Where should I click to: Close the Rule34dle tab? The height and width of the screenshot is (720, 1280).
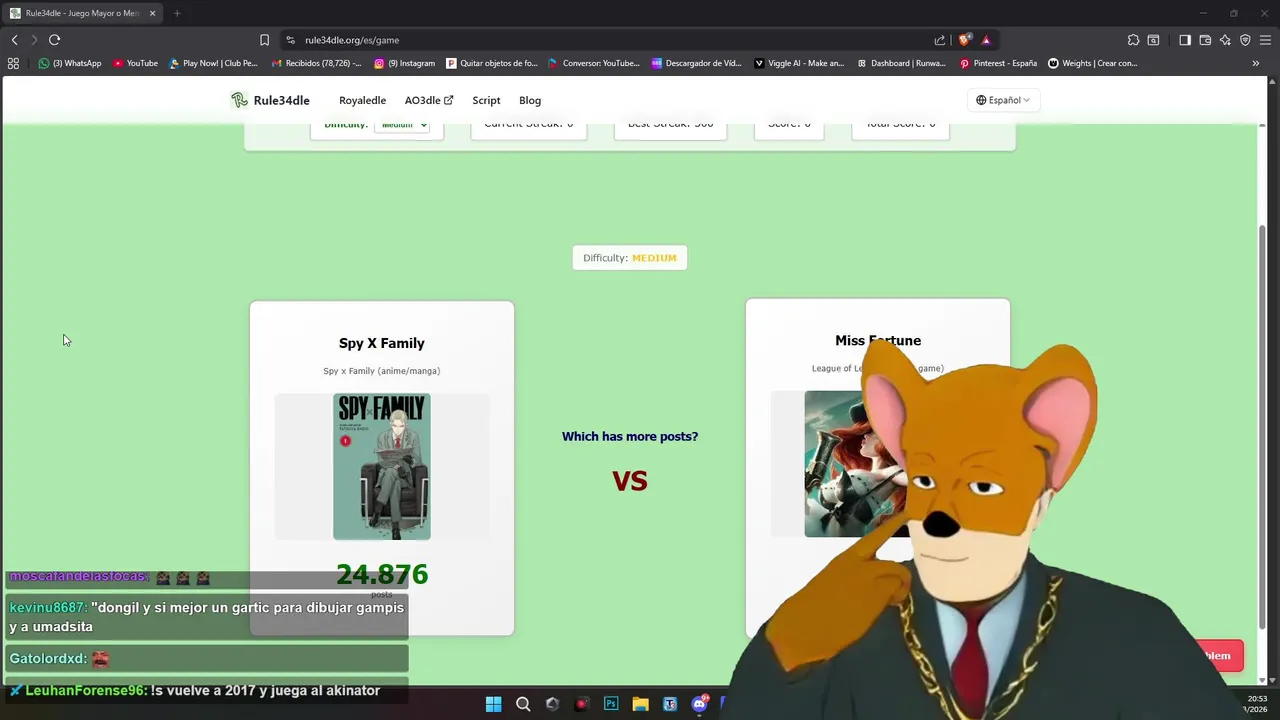pyautogui.click(x=153, y=13)
